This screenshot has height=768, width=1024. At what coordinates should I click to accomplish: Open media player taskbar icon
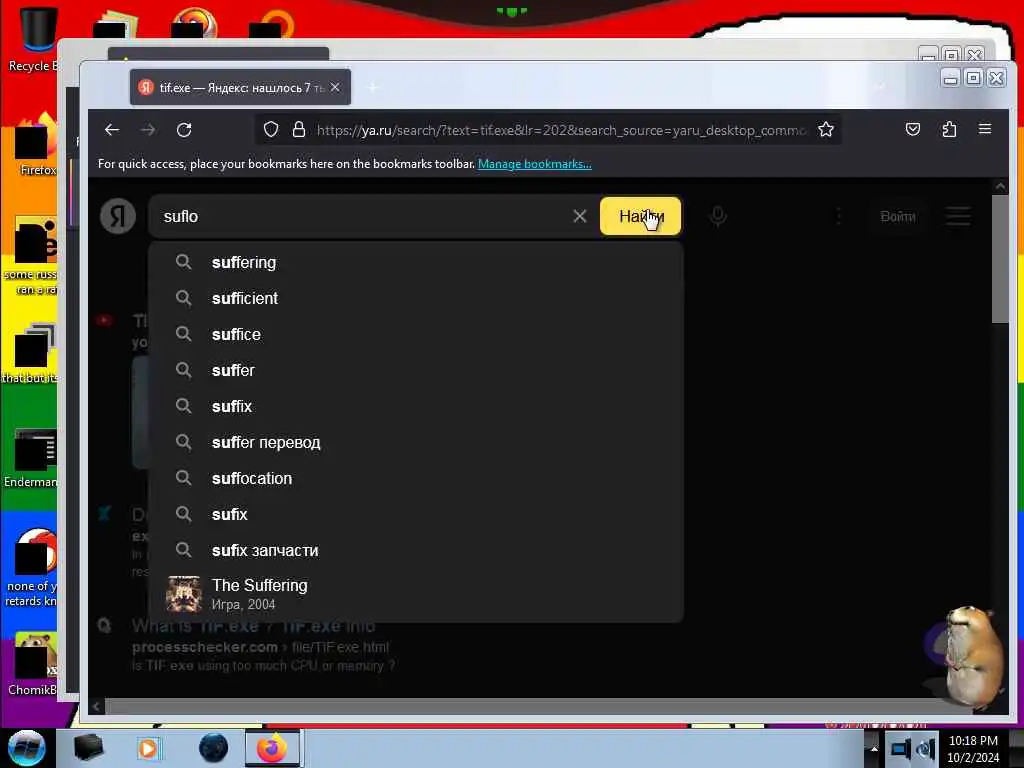[148, 748]
